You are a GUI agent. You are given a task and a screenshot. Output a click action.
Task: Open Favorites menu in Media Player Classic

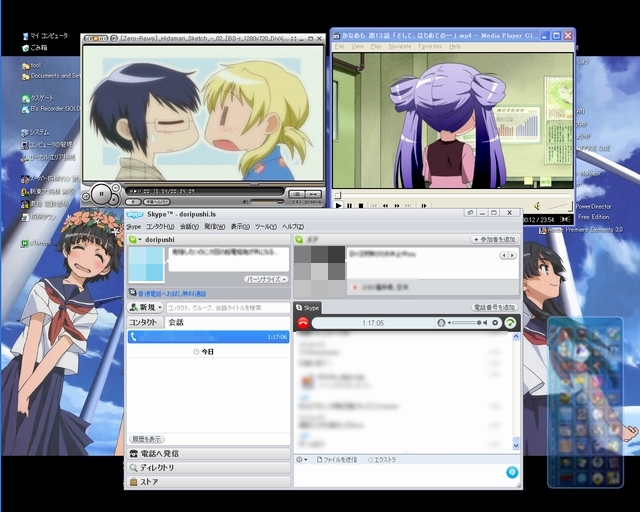[430, 47]
